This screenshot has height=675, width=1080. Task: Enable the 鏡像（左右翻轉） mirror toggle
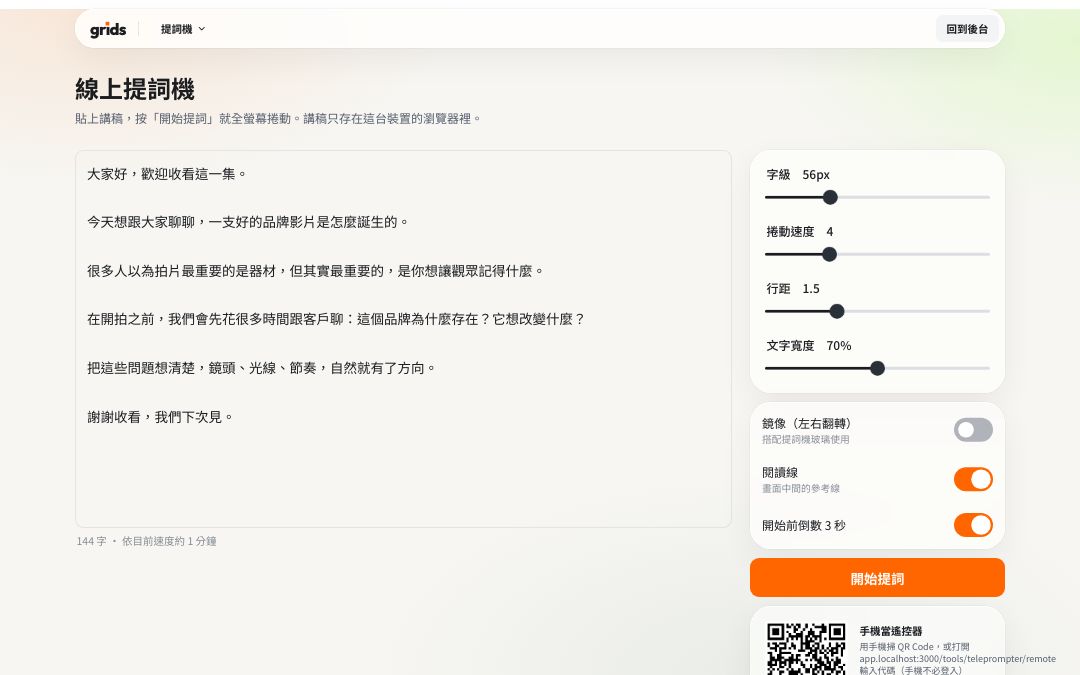[x=973, y=430]
